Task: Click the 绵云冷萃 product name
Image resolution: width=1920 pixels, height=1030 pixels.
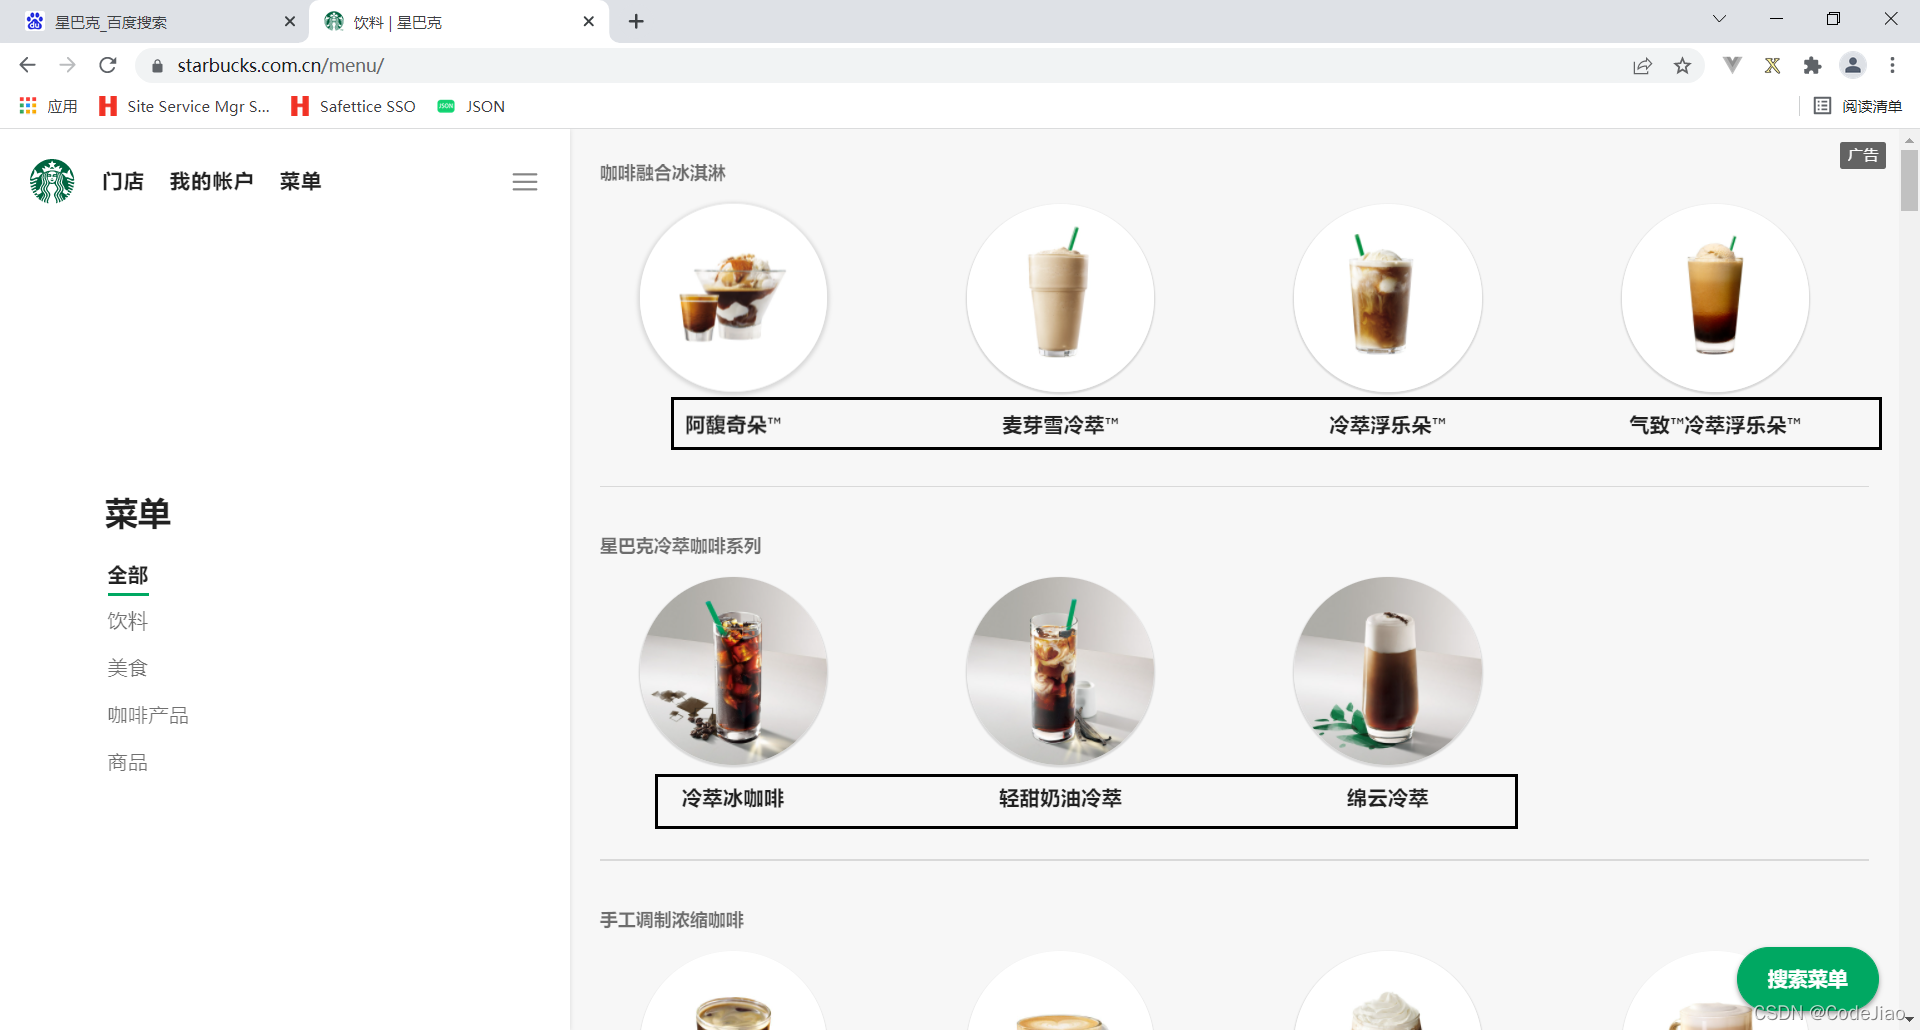Action: click(1387, 798)
